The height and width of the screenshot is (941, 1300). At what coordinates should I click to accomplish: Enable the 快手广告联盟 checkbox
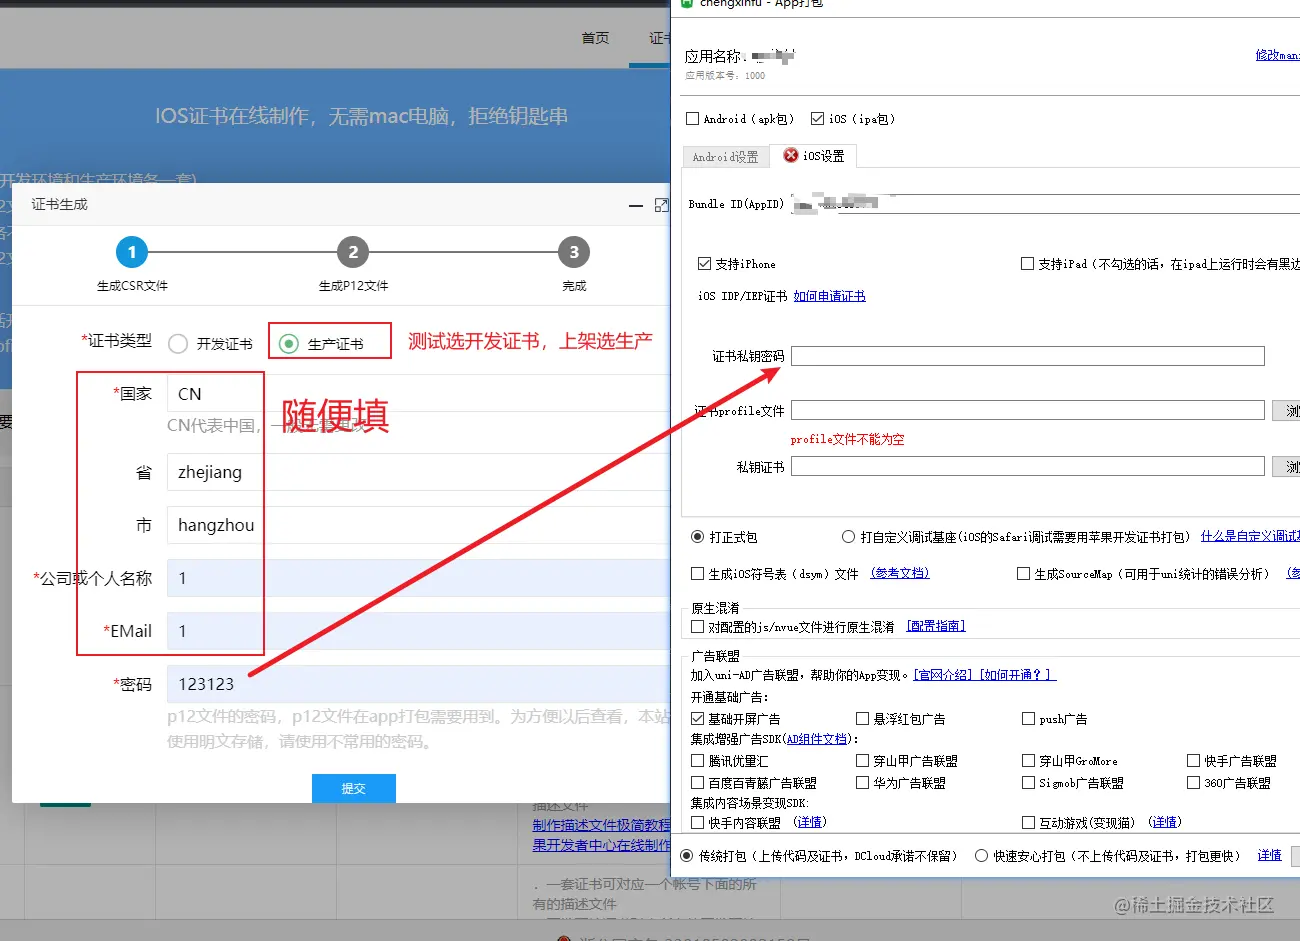coord(1193,761)
